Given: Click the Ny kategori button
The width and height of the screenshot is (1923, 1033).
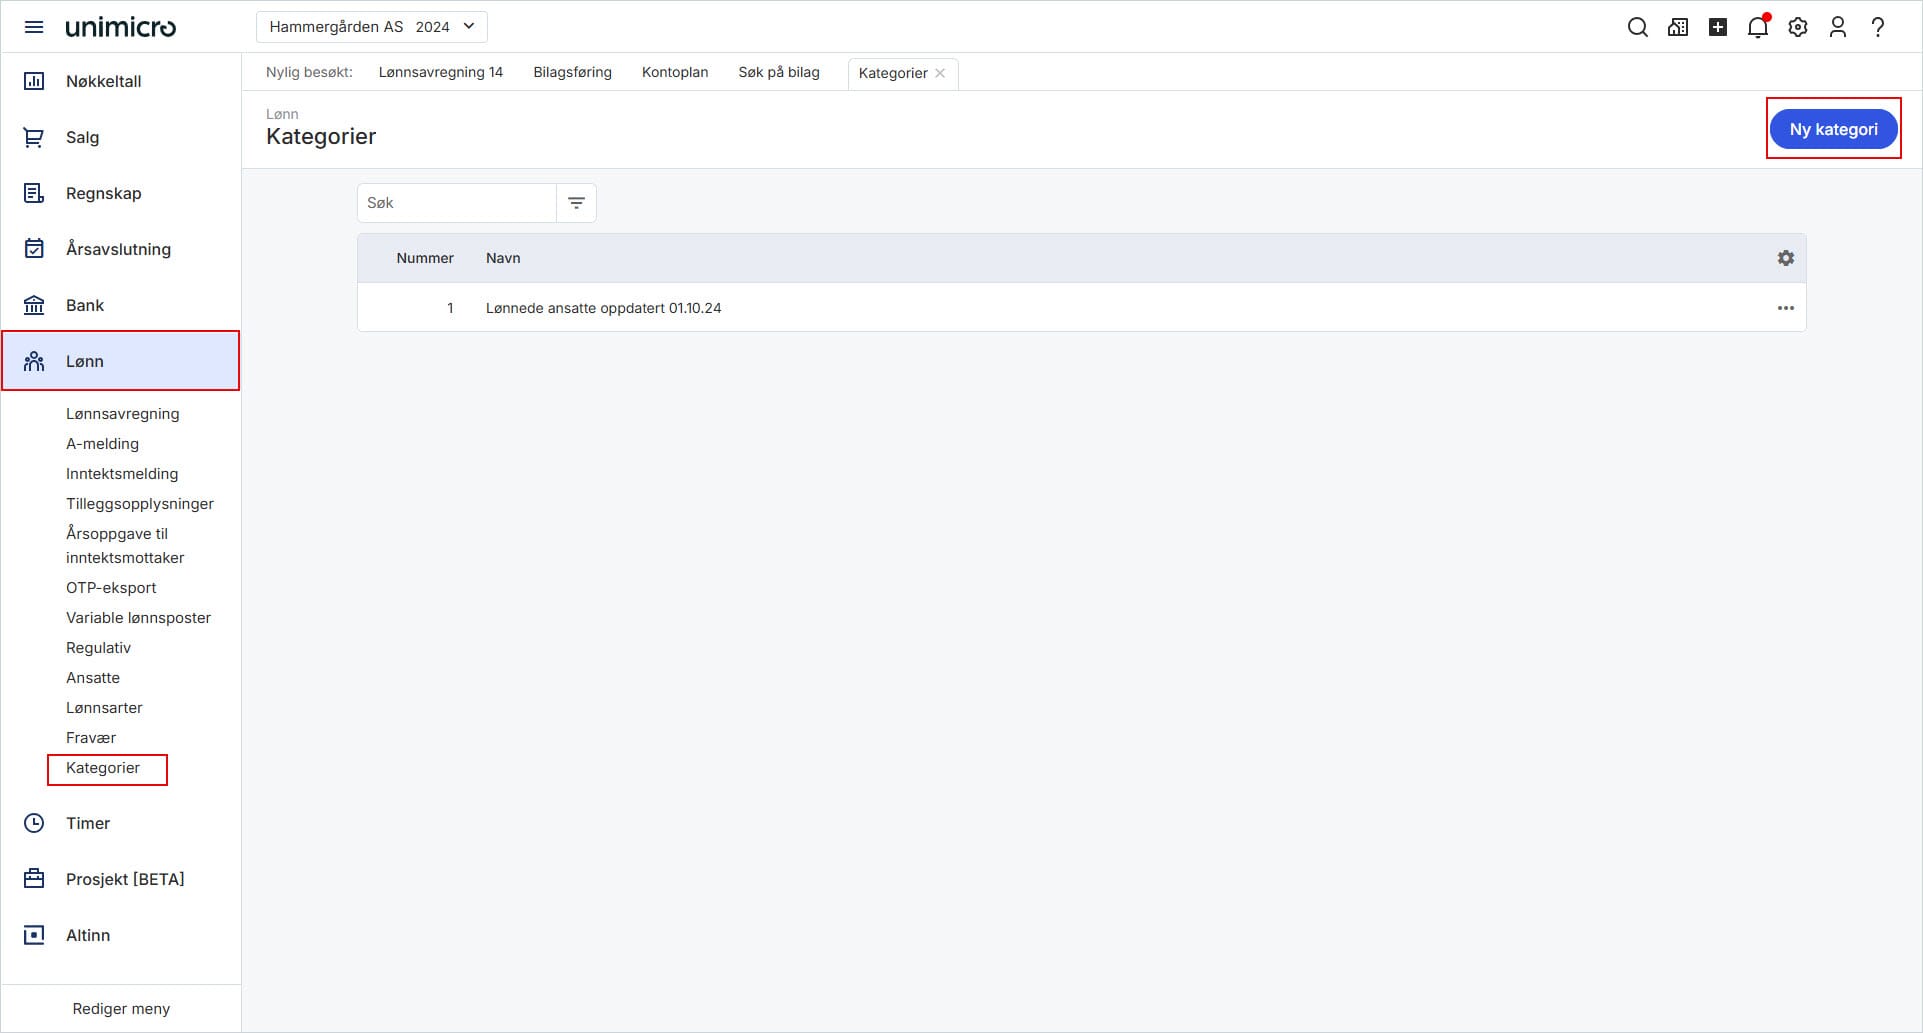Looking at the screenshot, I should click(x=1834, y=129).
